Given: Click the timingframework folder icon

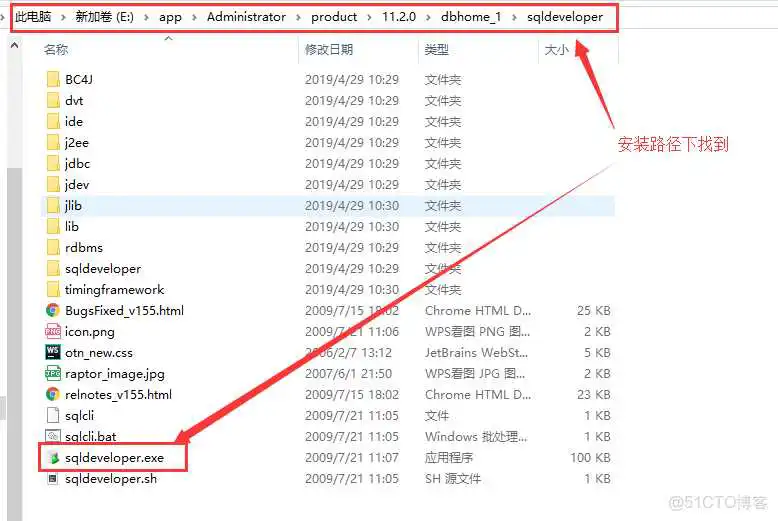Looking at the screenshot, I should 53,289.
